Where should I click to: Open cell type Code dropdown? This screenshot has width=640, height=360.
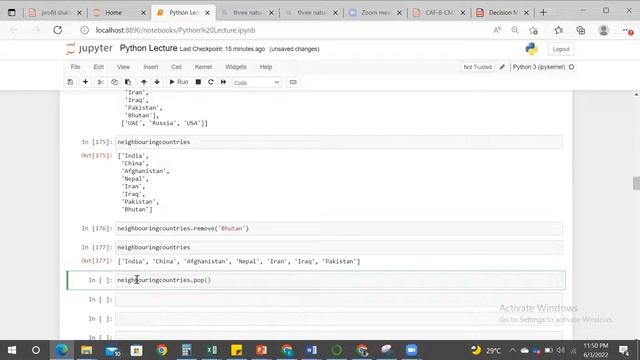(x=257, y=82)
